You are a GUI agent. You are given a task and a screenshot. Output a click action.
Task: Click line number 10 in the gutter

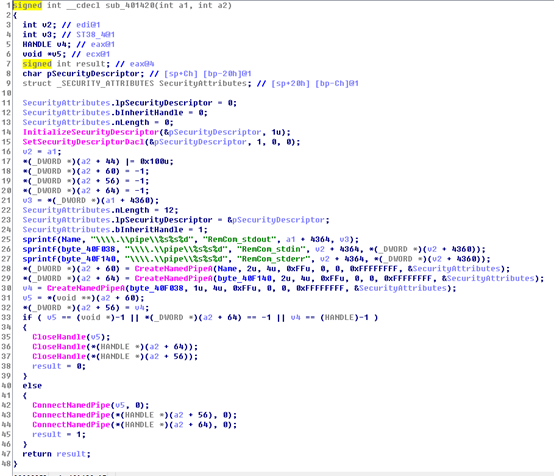pyautogui.click(x=6, y=93)
